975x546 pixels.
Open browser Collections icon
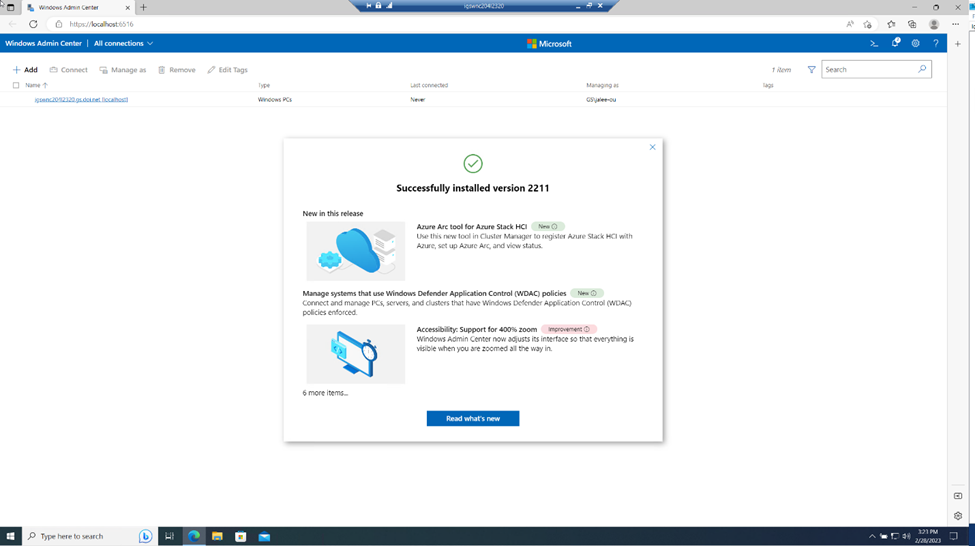(x=912, y=24)
